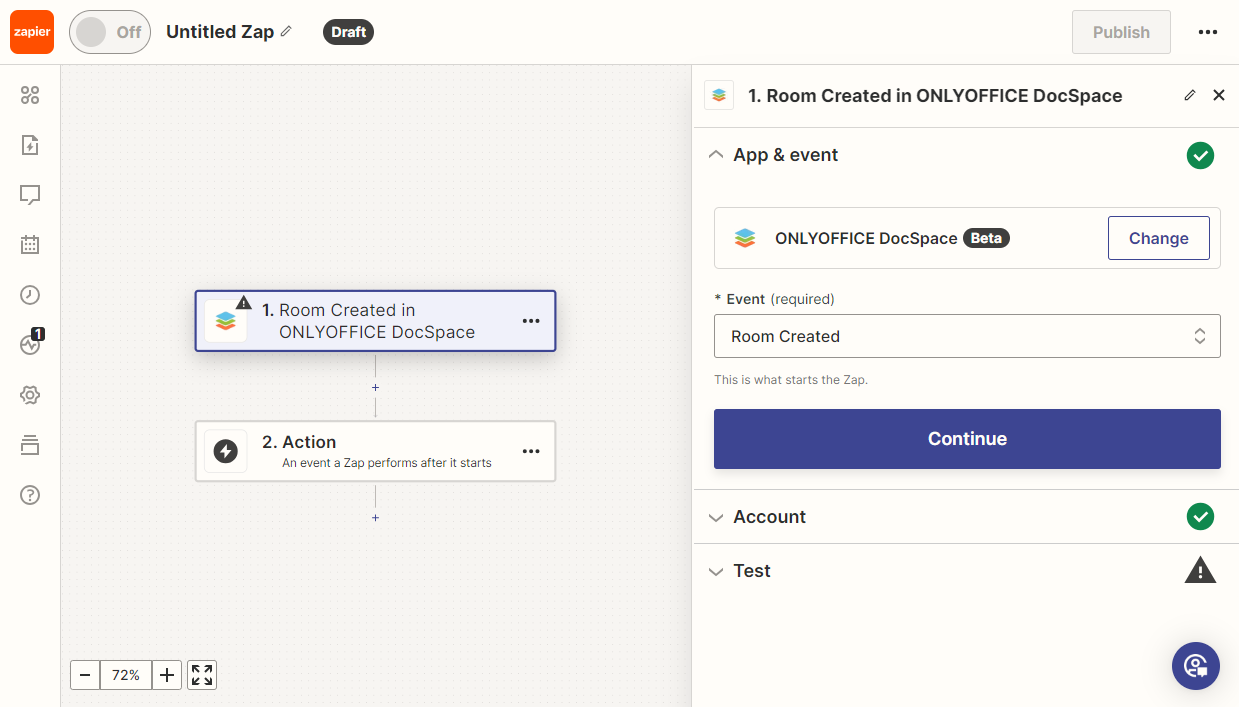Toggle the Zap On/Off switch
This screenshot has height=707, width=1239.
point(109,32)
